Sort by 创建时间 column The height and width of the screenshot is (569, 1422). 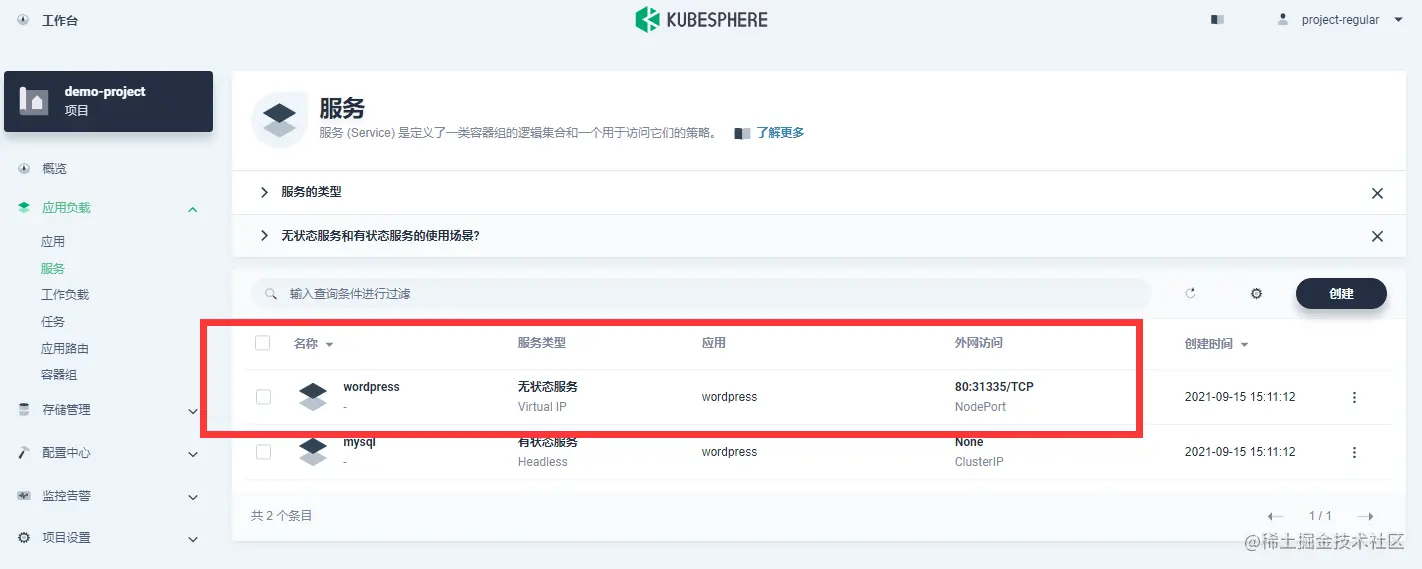click(1216, 343)
